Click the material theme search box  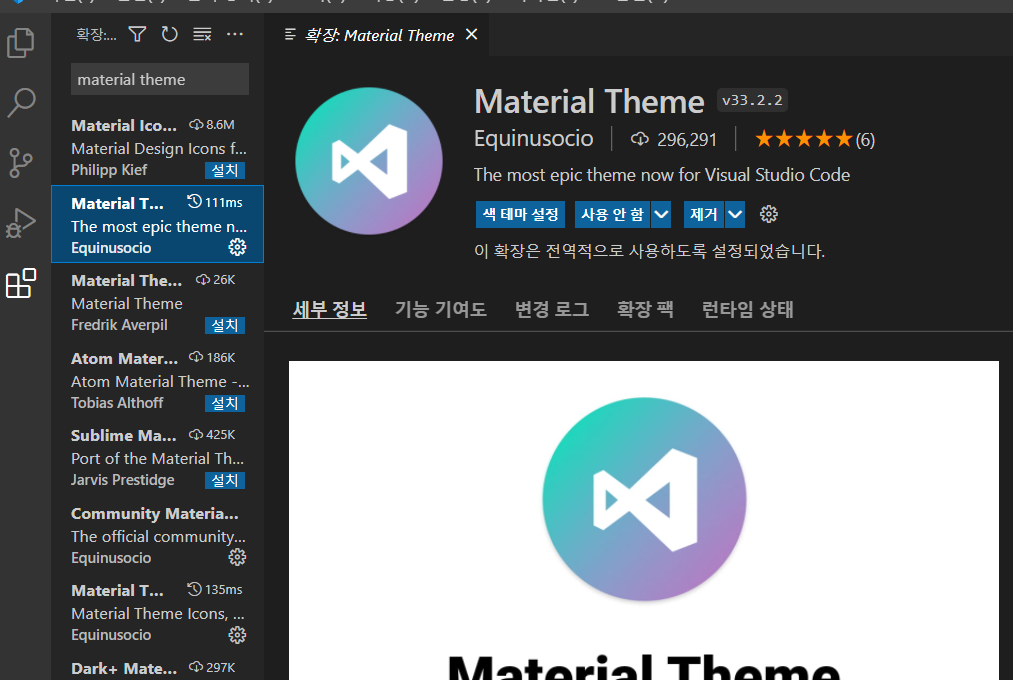[160, 79]
